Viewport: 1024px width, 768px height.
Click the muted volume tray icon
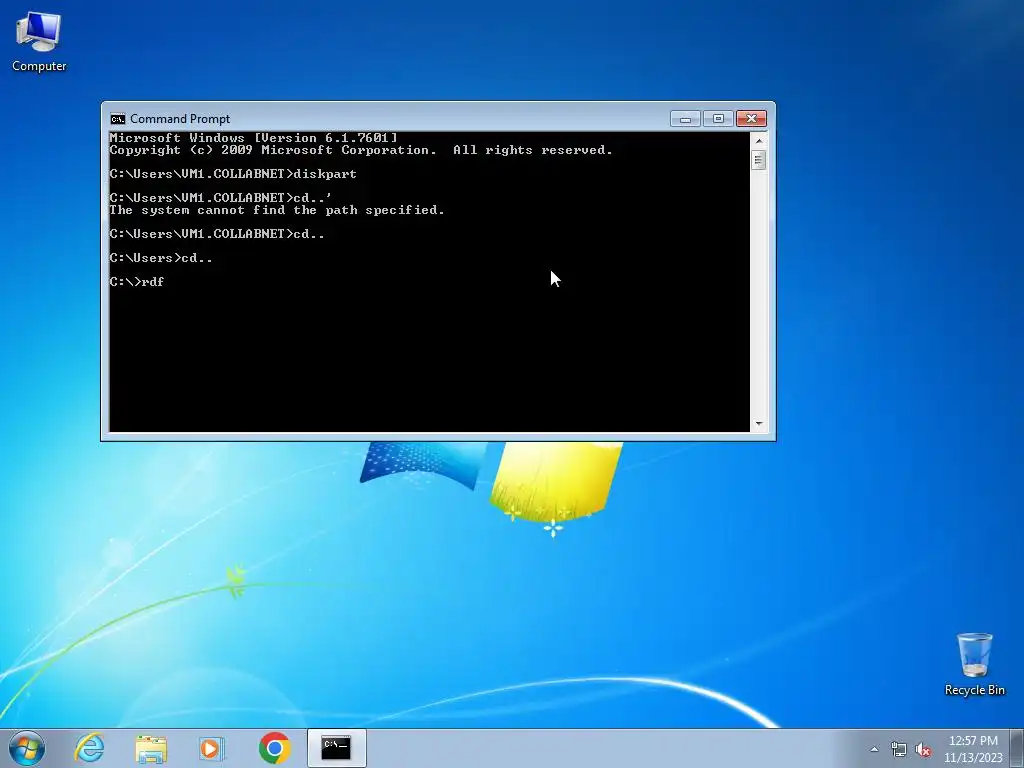tap(923, 750)
